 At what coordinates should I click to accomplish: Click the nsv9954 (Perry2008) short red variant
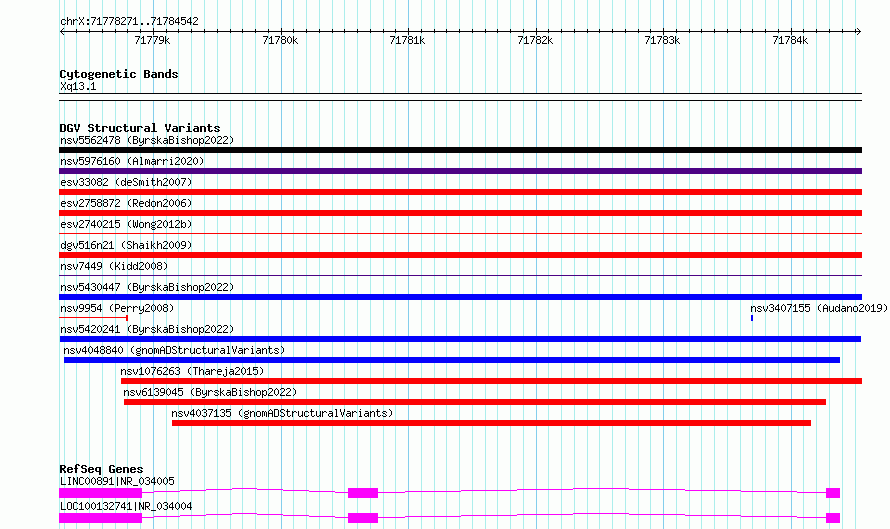(x=94, y=318)
